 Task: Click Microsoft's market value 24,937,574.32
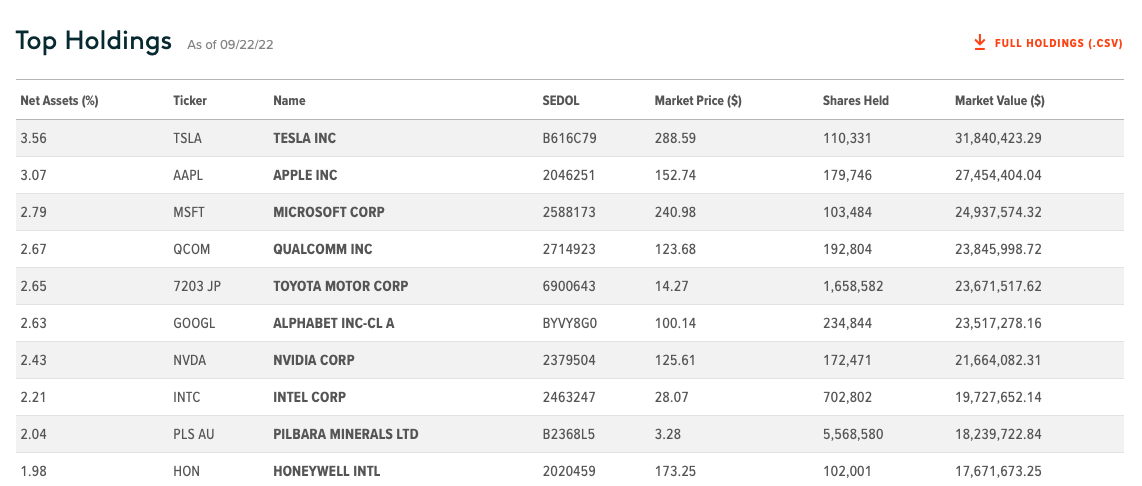[x=999, y=212]
